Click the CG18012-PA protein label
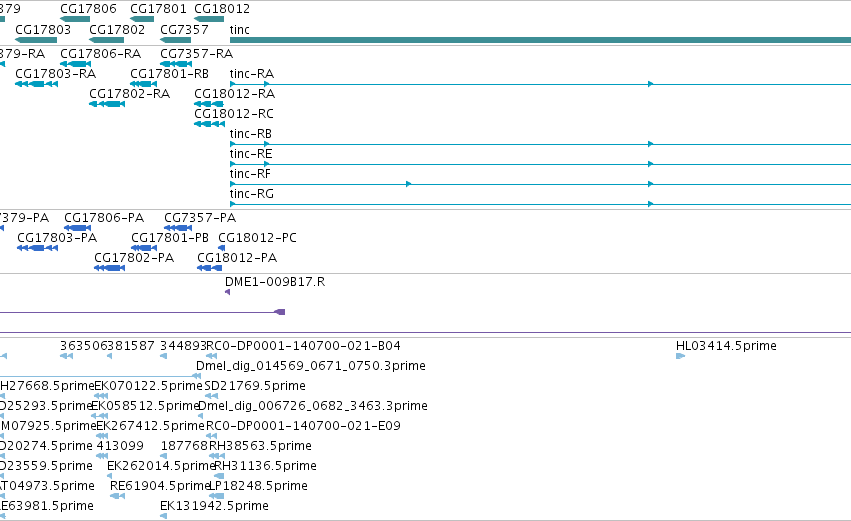 237,258
